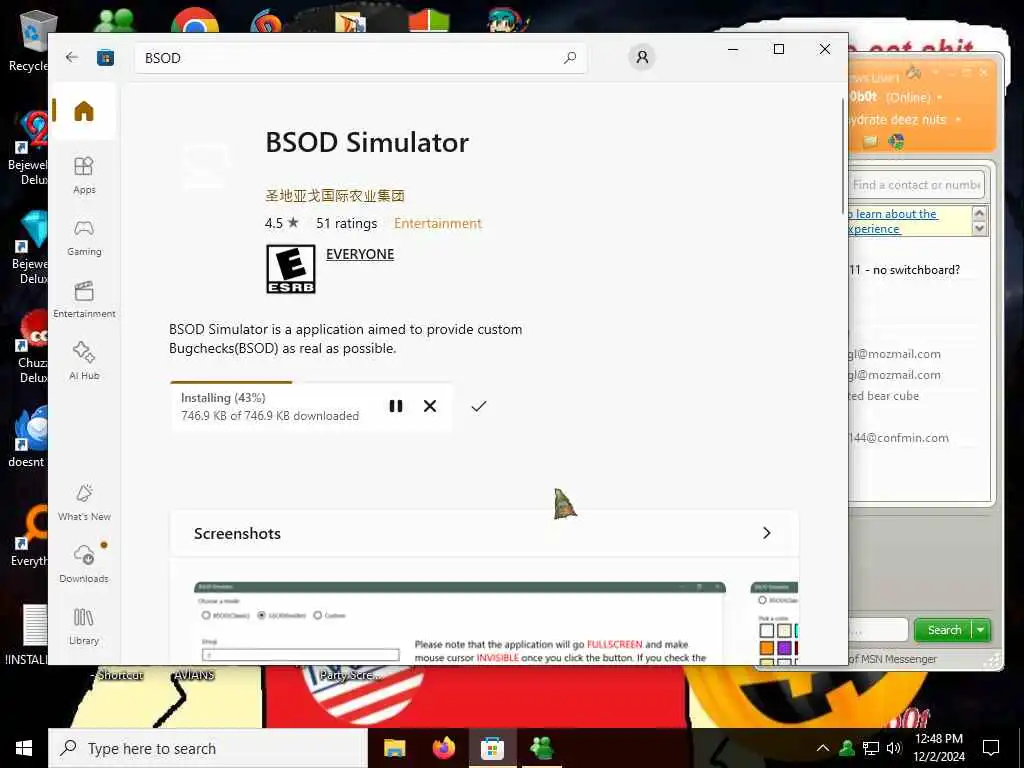Screen dimensions: 1024x768
Task: Expand the Screenshots section chevron
Action: pos(767,533)
